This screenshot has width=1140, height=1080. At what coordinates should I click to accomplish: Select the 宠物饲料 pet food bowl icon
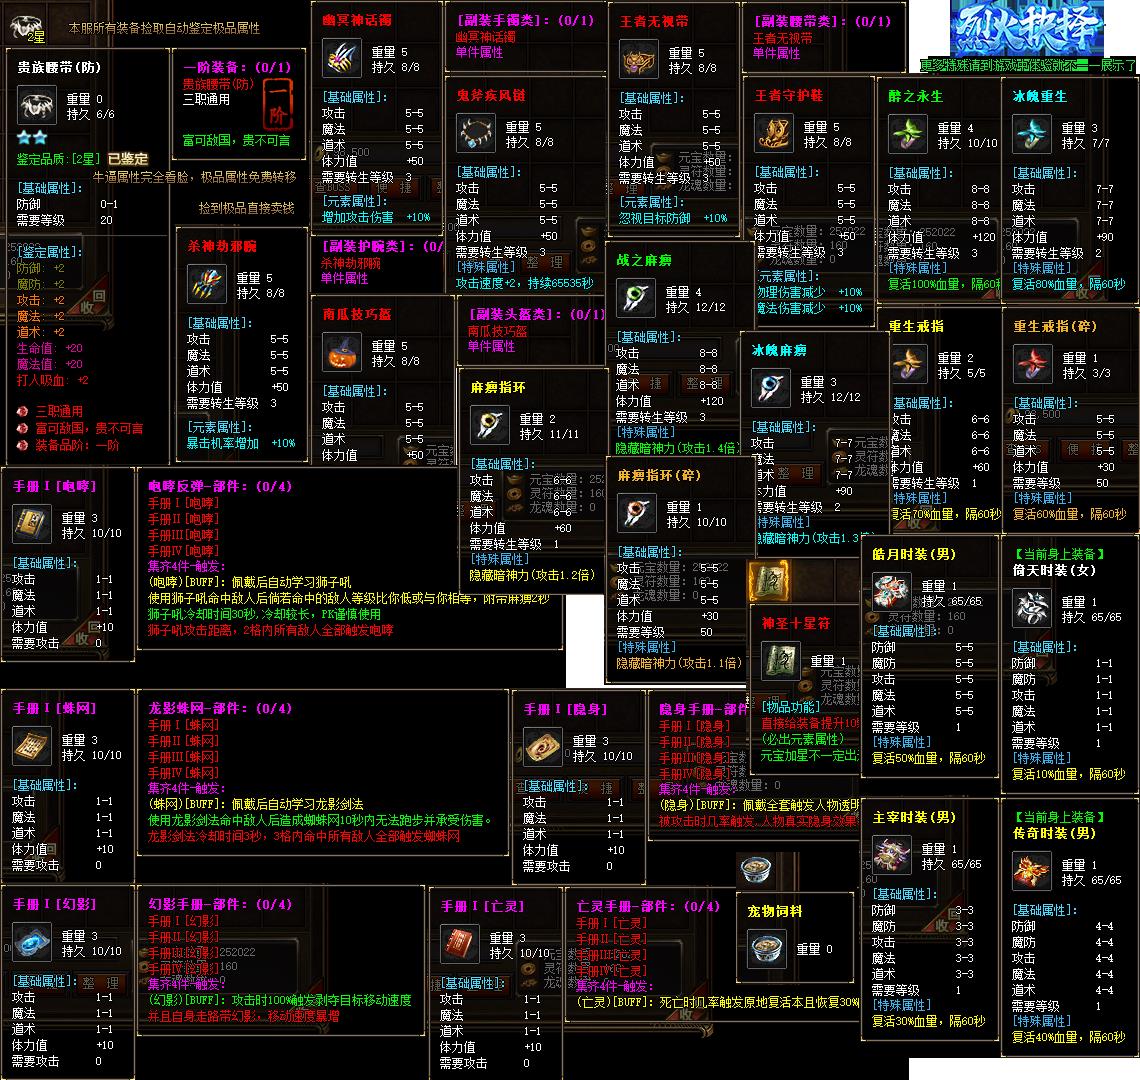767,947
